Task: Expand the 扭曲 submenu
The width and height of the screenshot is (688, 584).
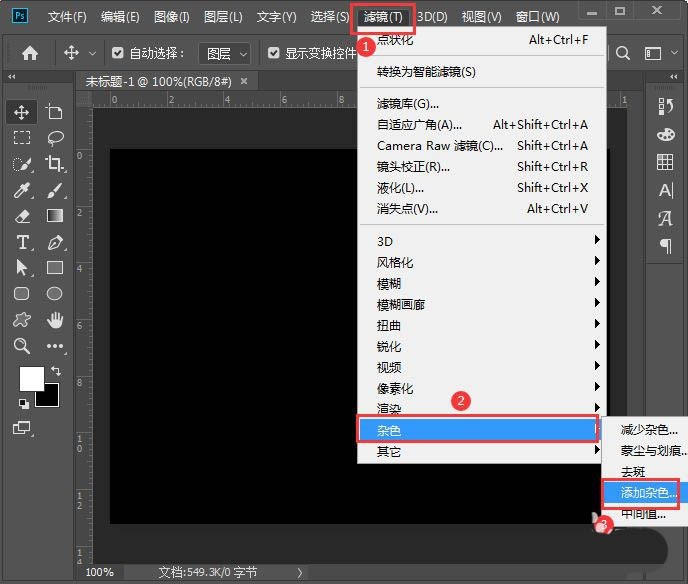Action: pyautogui.click(x=481, y=325)
